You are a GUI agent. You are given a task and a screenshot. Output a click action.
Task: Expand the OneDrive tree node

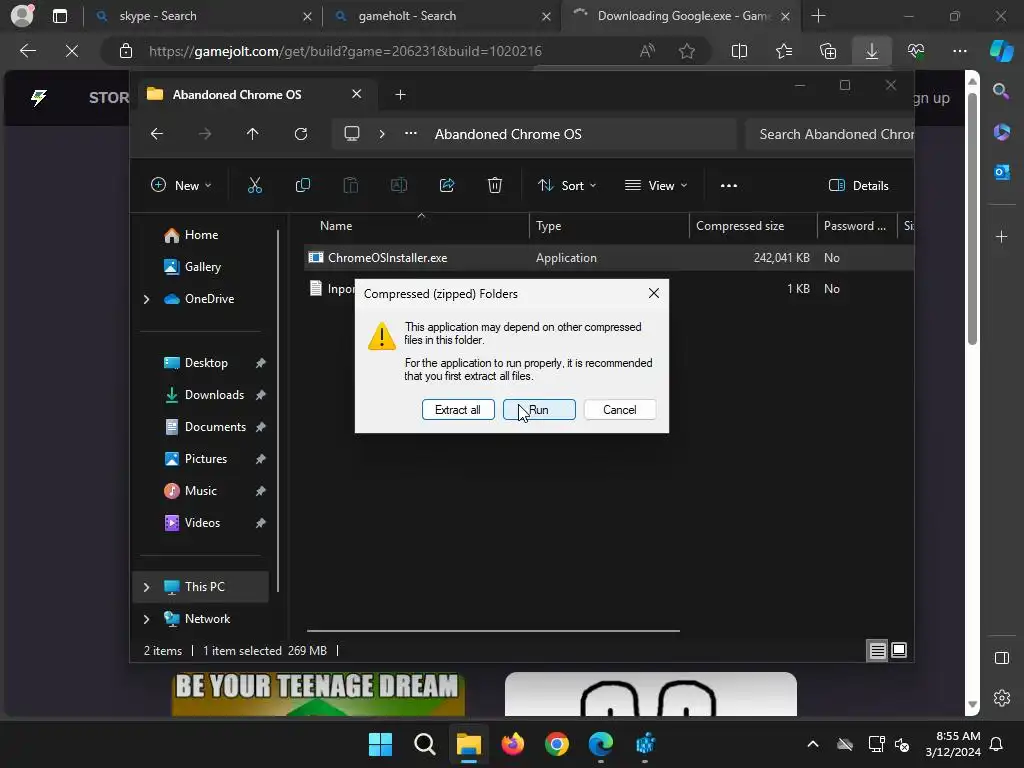click(146, 299)
